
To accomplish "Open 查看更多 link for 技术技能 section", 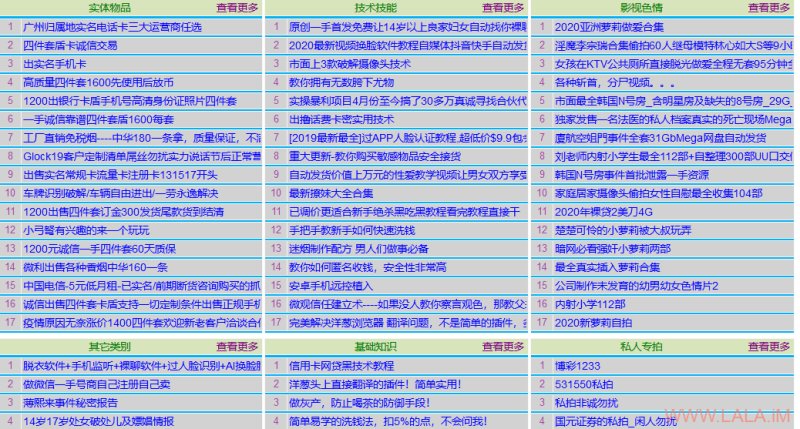I will tap(503, 8).
